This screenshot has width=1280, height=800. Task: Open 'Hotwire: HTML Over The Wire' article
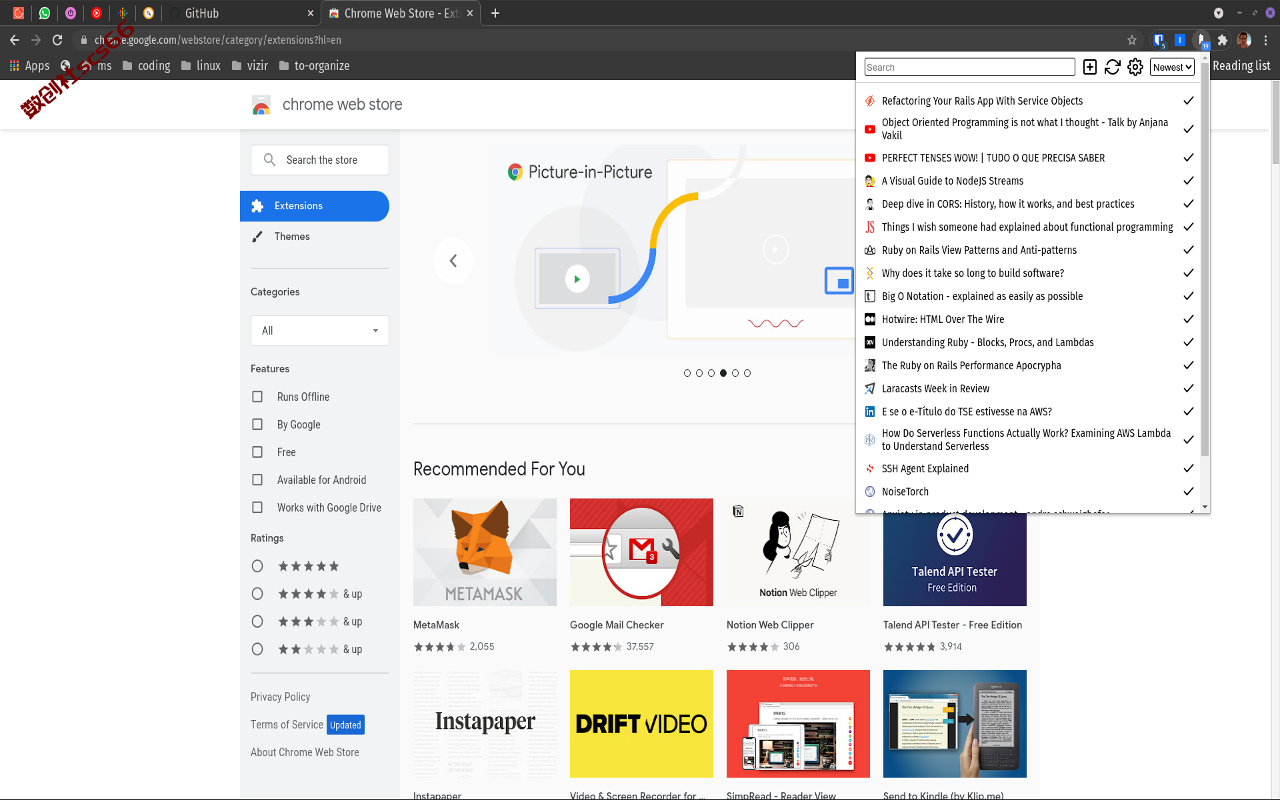pyautogui.click(x=943, y=319)
